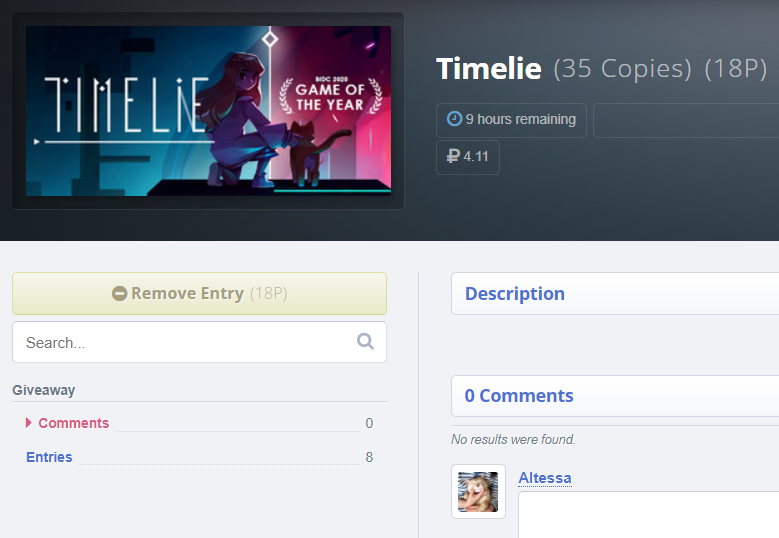The width and height of the screenshot is (779, 538).
Task: Click the clock icon beside hours remaining
Action: [454, 119]
